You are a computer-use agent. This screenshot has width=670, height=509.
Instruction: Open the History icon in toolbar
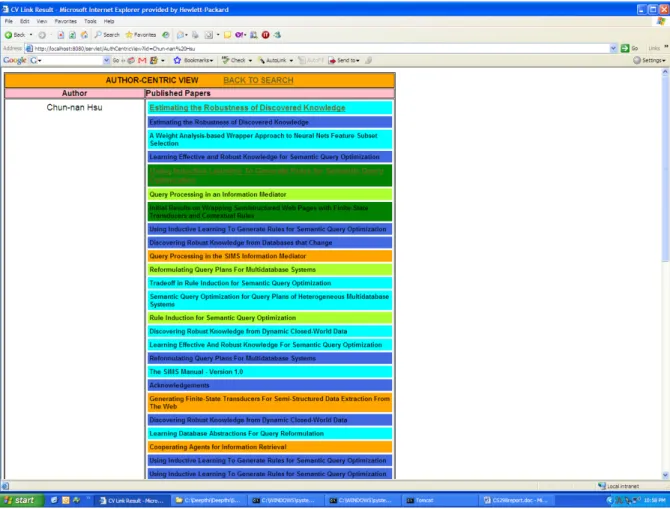pyautogui.click(x=166, y=35)
